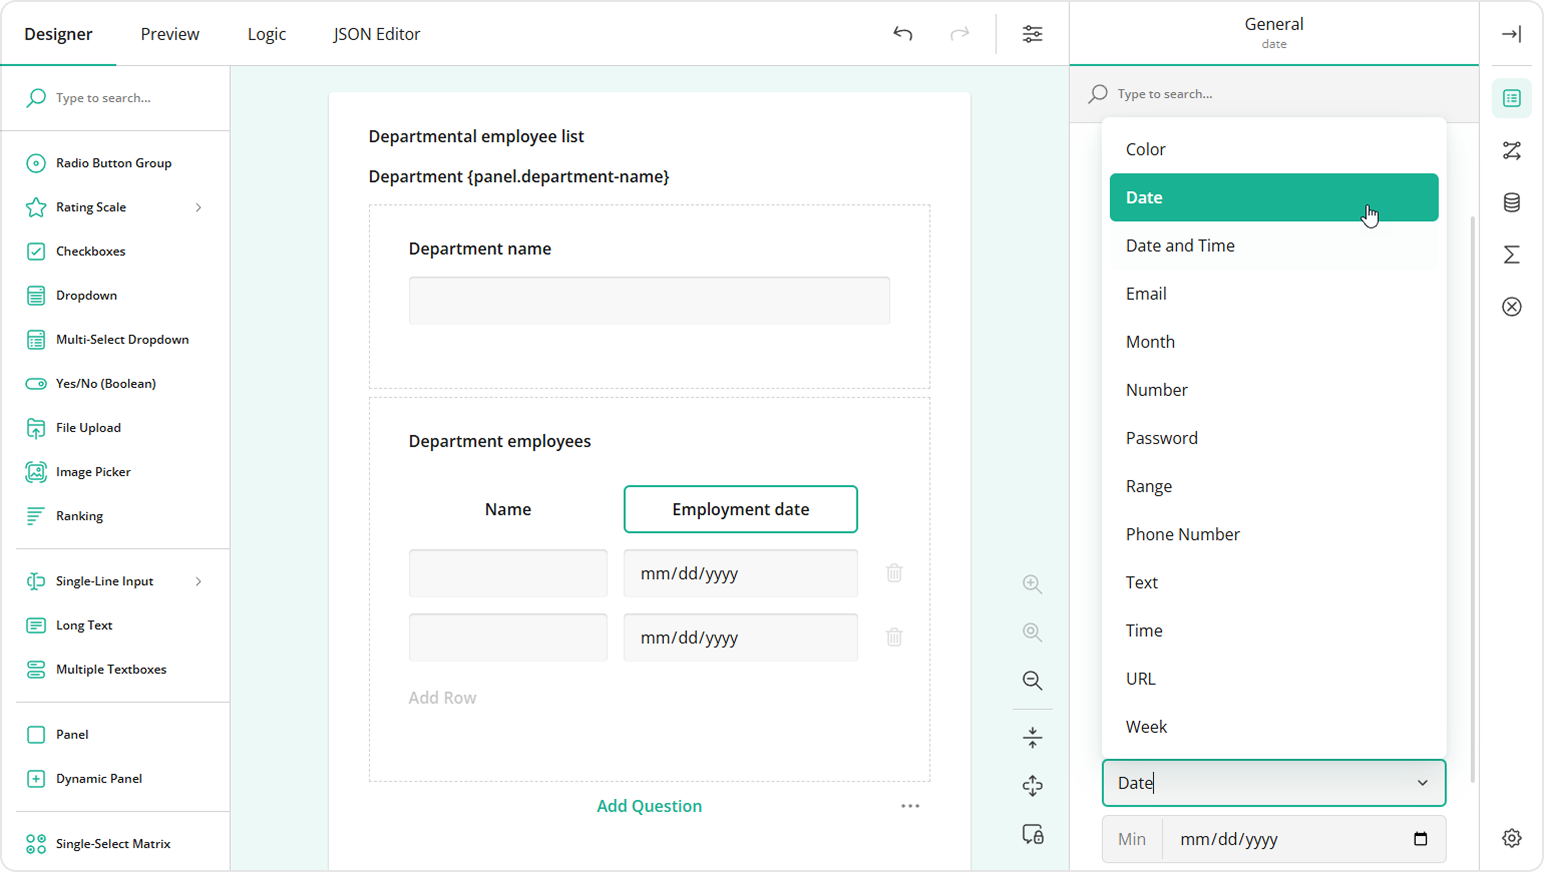
Task: Collapse the property grid with the arrow icon
Action: pos(1512,33)
